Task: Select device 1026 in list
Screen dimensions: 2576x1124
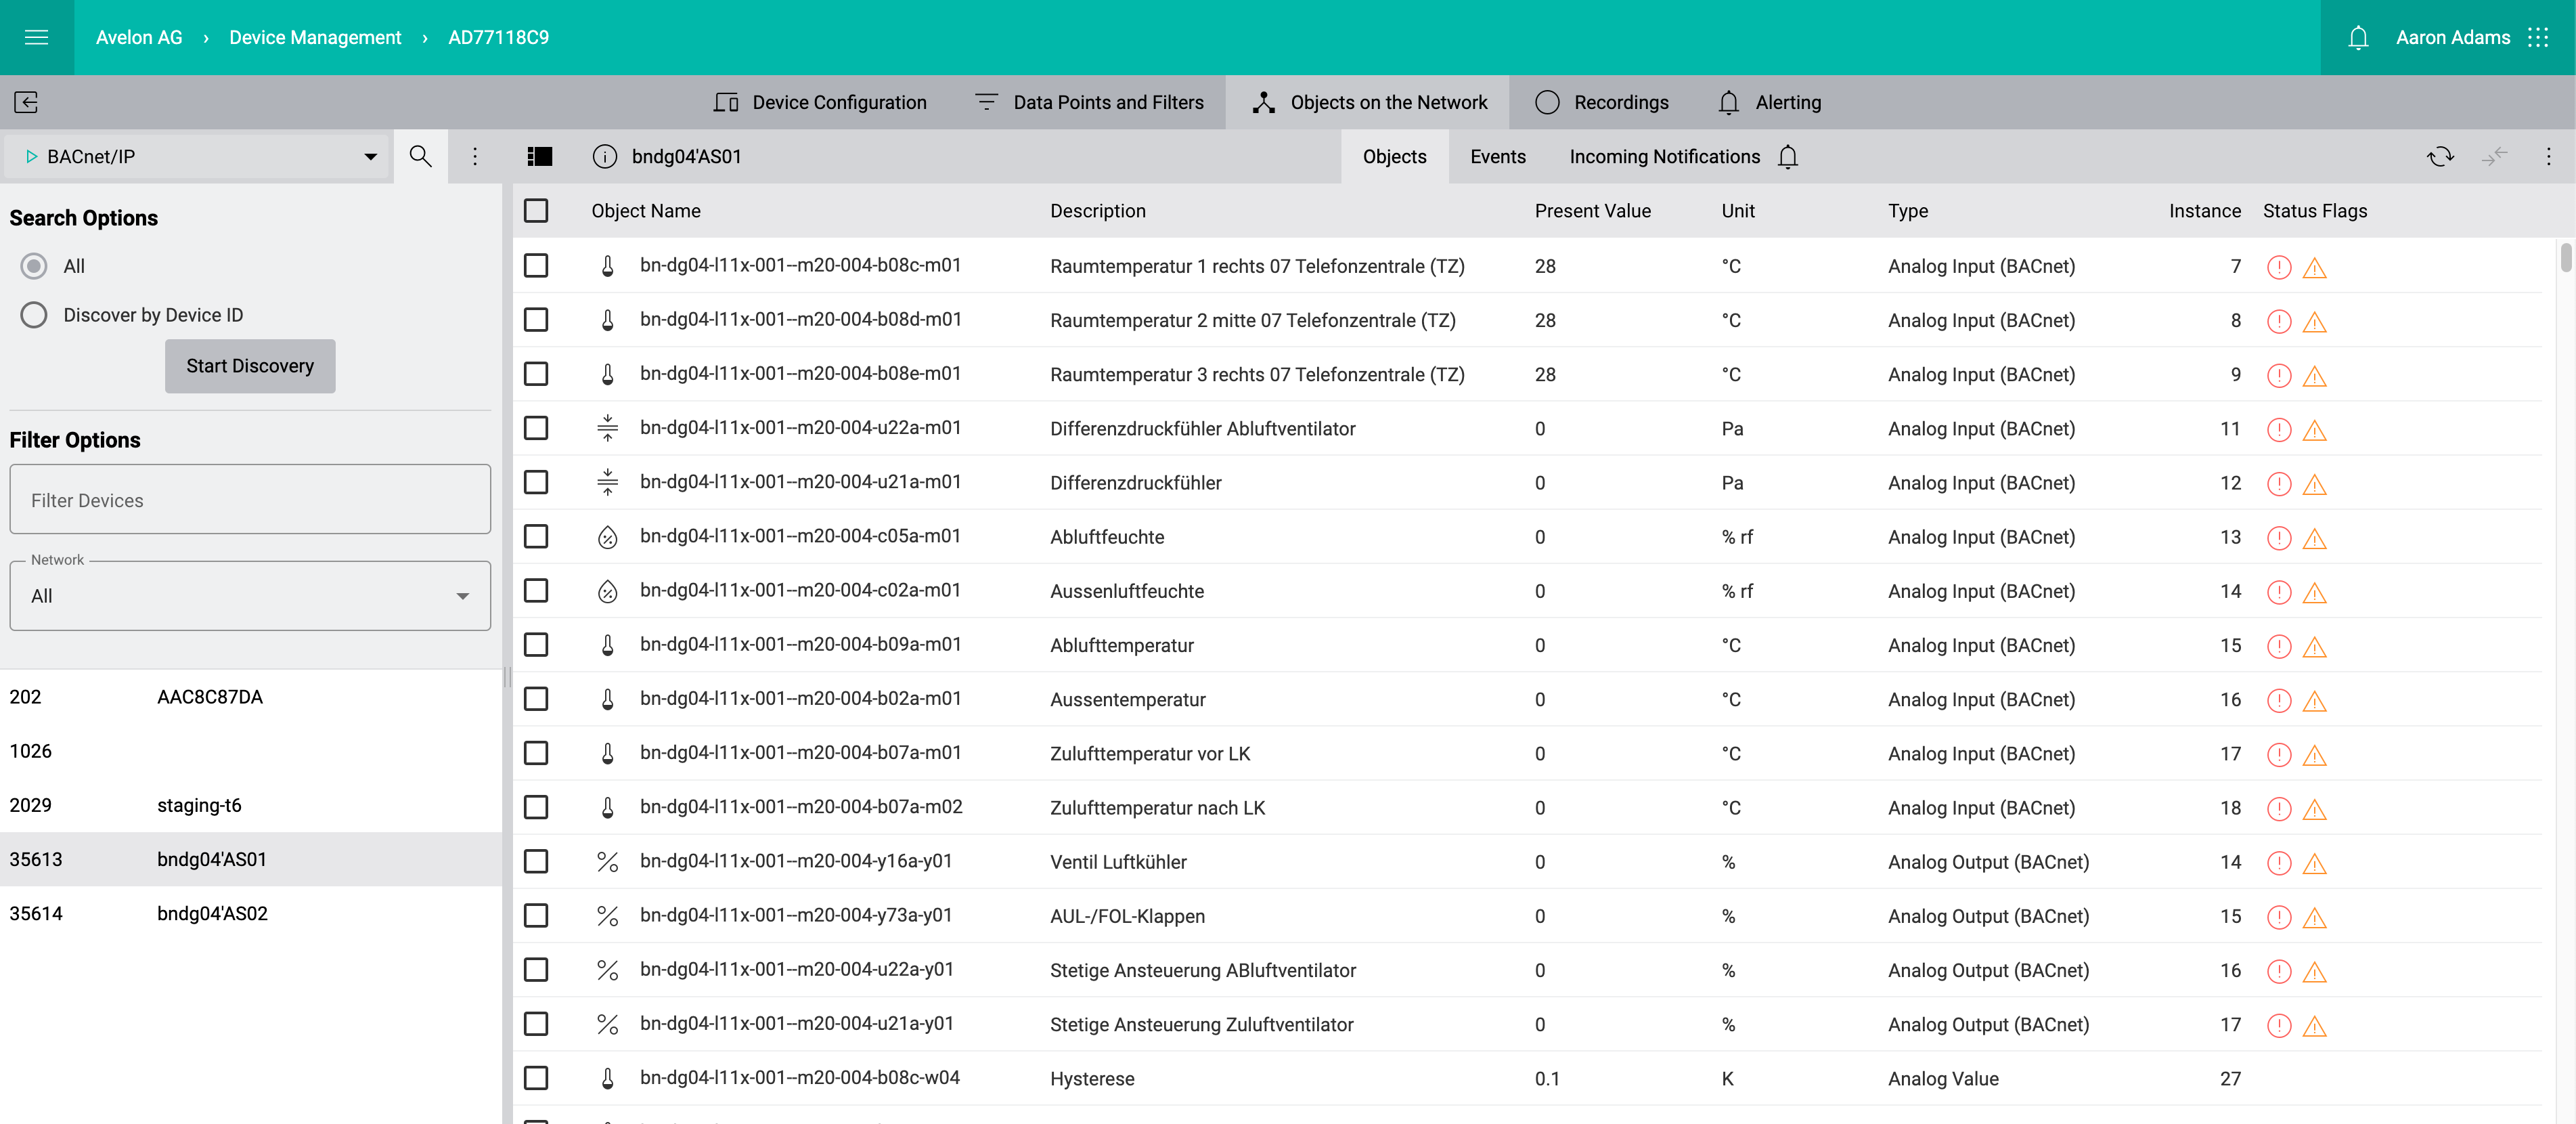Action: click(250, 751)
